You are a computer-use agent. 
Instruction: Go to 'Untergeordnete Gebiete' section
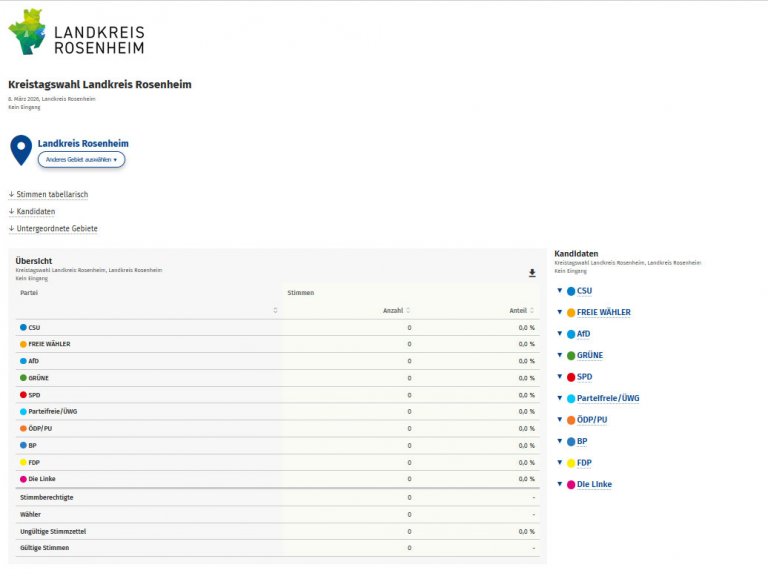click(x=56, y=229)
